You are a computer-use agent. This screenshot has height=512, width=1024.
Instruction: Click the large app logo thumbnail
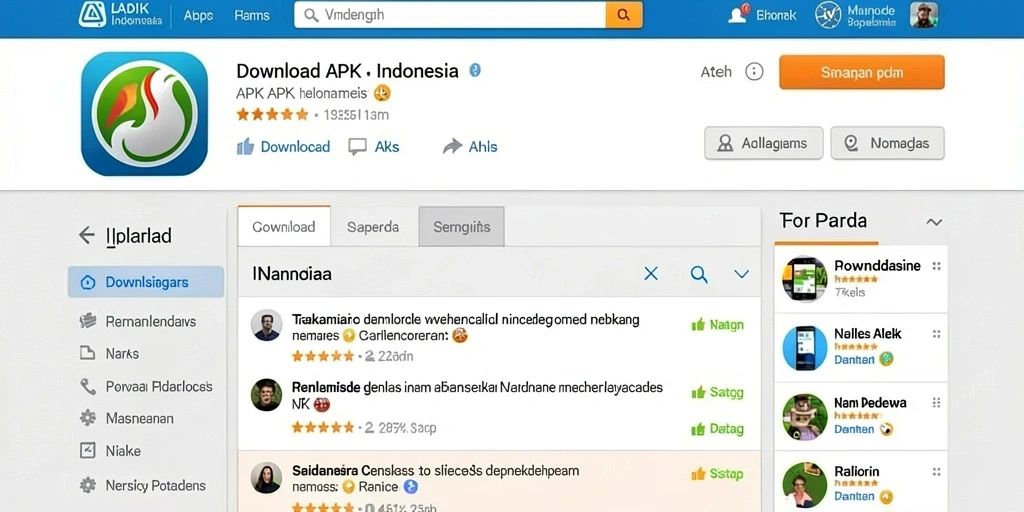tap(144, 114)
